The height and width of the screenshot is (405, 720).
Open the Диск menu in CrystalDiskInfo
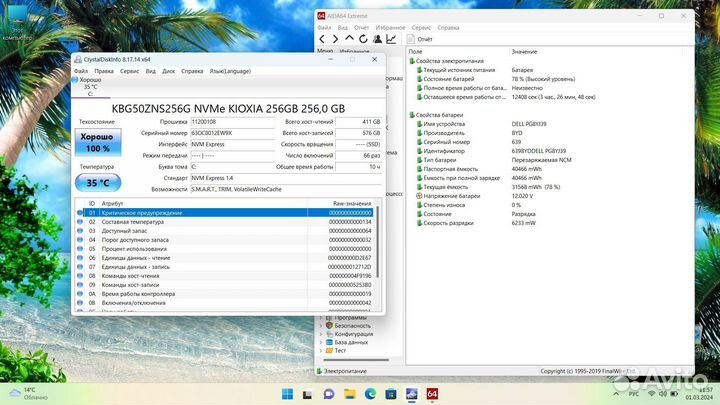tap(169, 71)
